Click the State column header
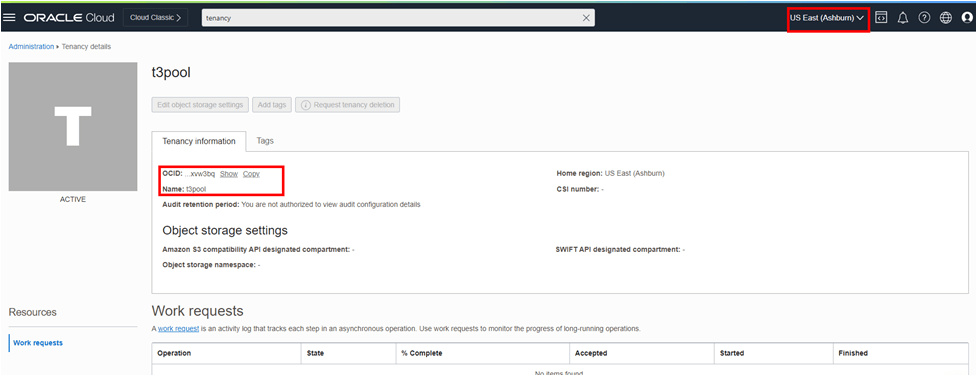 click(x=348, y=354)
